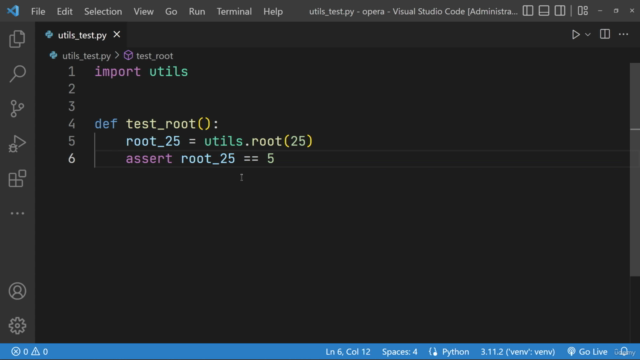Open the Search view
Viewport: 640px width, 360px height.
pyautogui.click(x=17, y=74)
